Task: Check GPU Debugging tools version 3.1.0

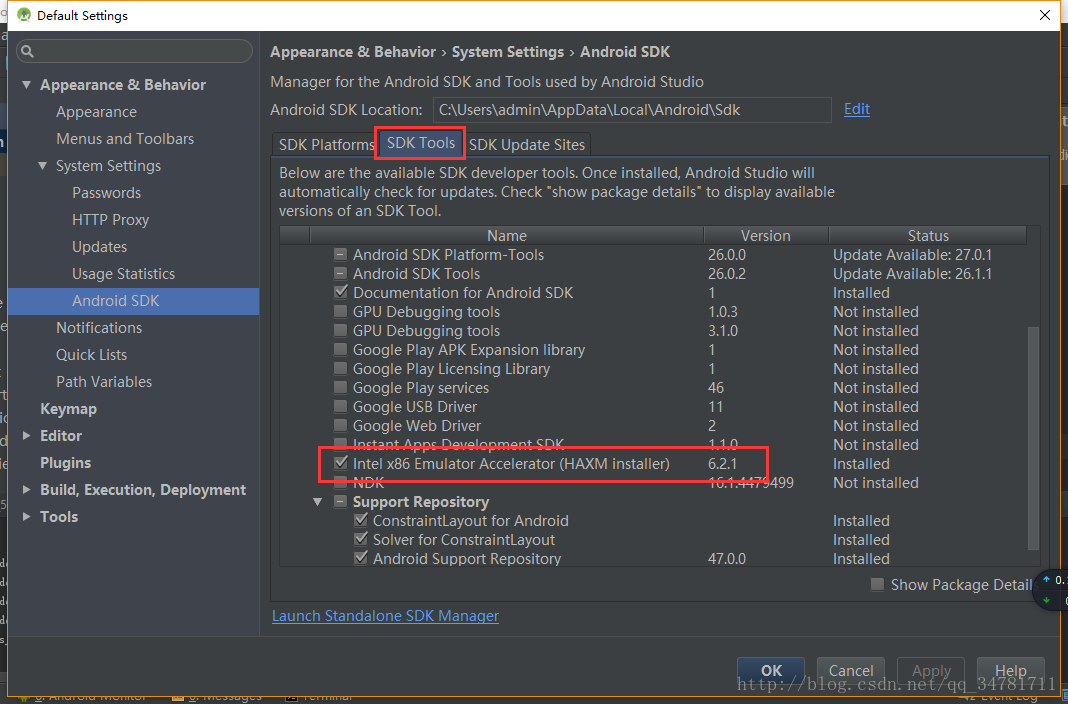Action: [x=340, y=331]
